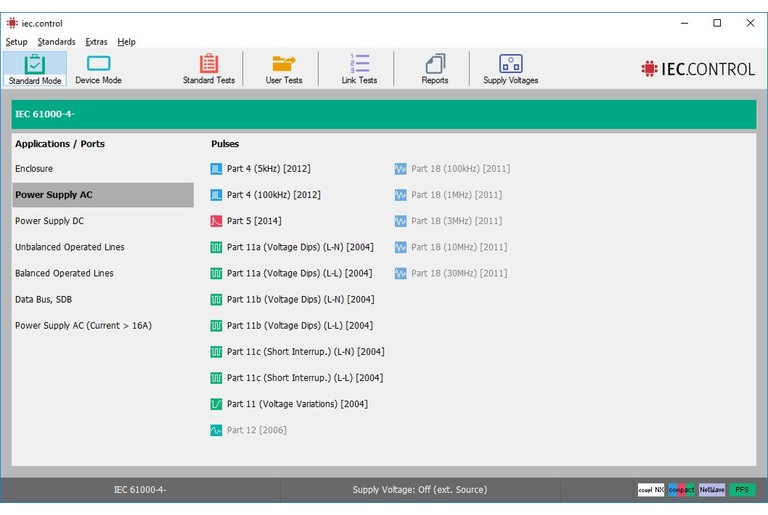Click the NetWave status indicator
The width and height of the screenshot is (768, 515).
coord(712,490)
